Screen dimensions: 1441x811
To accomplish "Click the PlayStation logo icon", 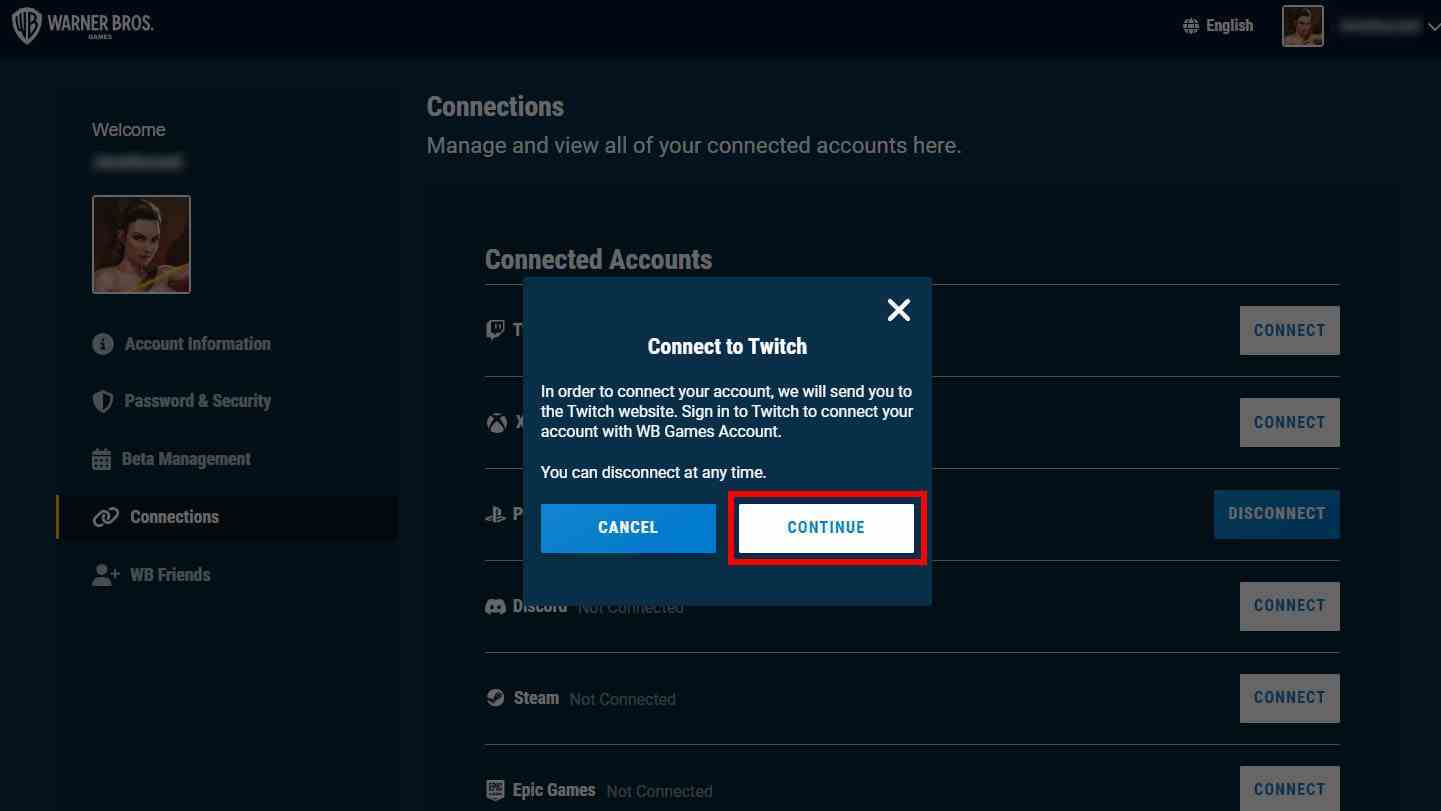I will 495,515.
